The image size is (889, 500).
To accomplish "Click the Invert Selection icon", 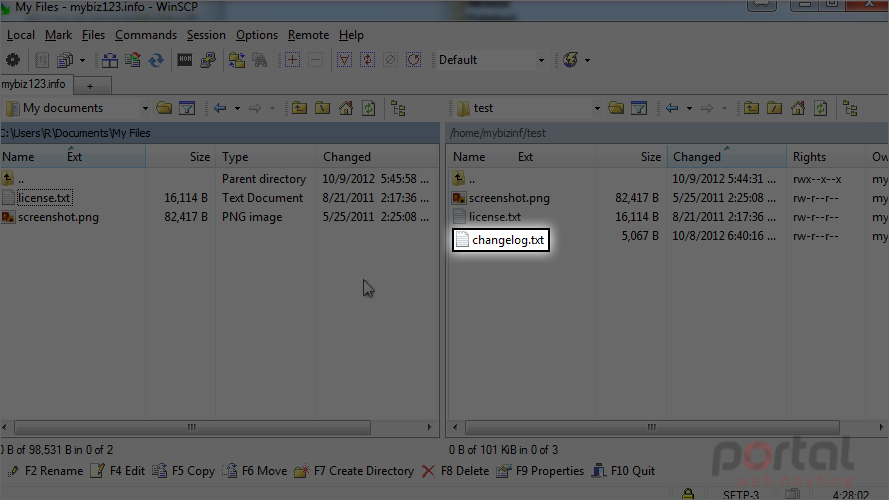I will 367,60.
